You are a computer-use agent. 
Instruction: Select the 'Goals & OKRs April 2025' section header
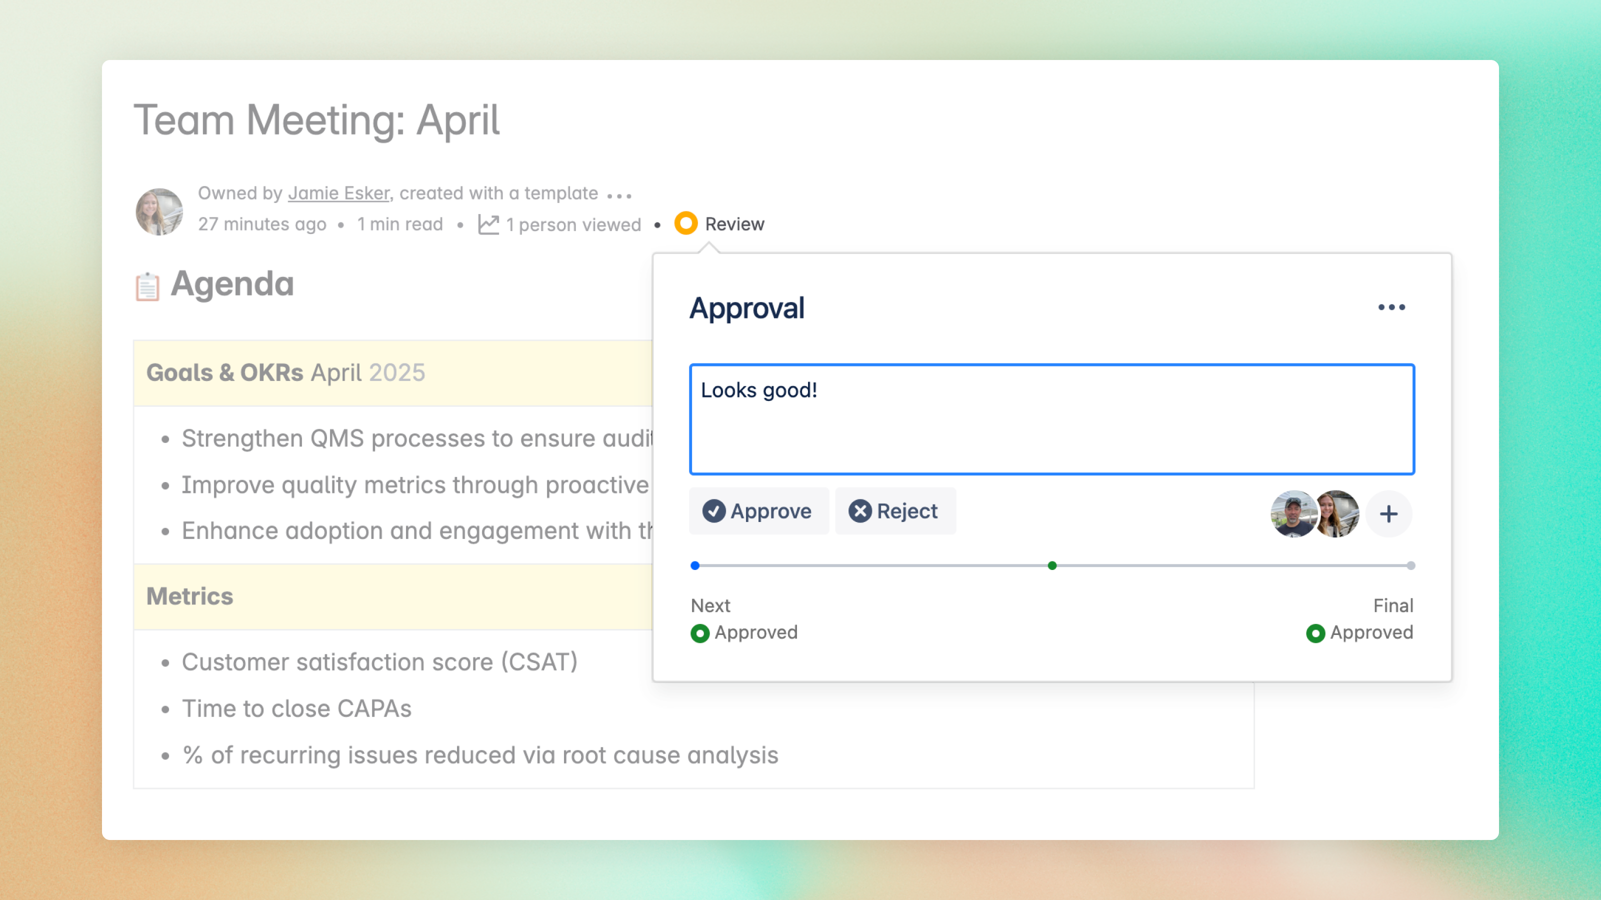[x=285, y=372]
